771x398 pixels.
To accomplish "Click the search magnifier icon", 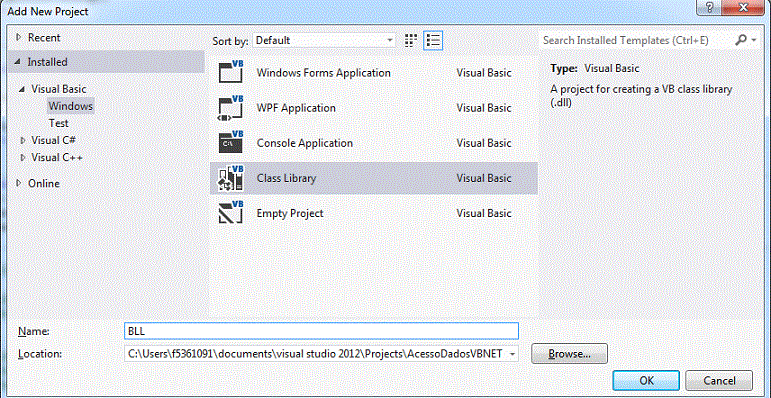I will coord(741,40).
